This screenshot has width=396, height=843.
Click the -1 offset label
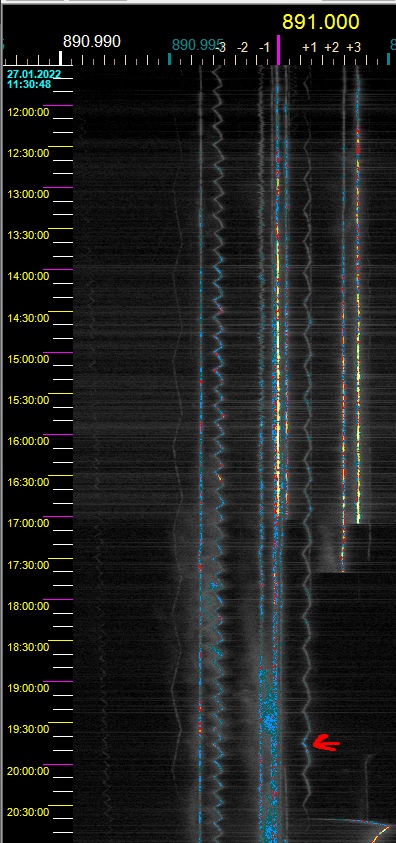coord(264,47)
